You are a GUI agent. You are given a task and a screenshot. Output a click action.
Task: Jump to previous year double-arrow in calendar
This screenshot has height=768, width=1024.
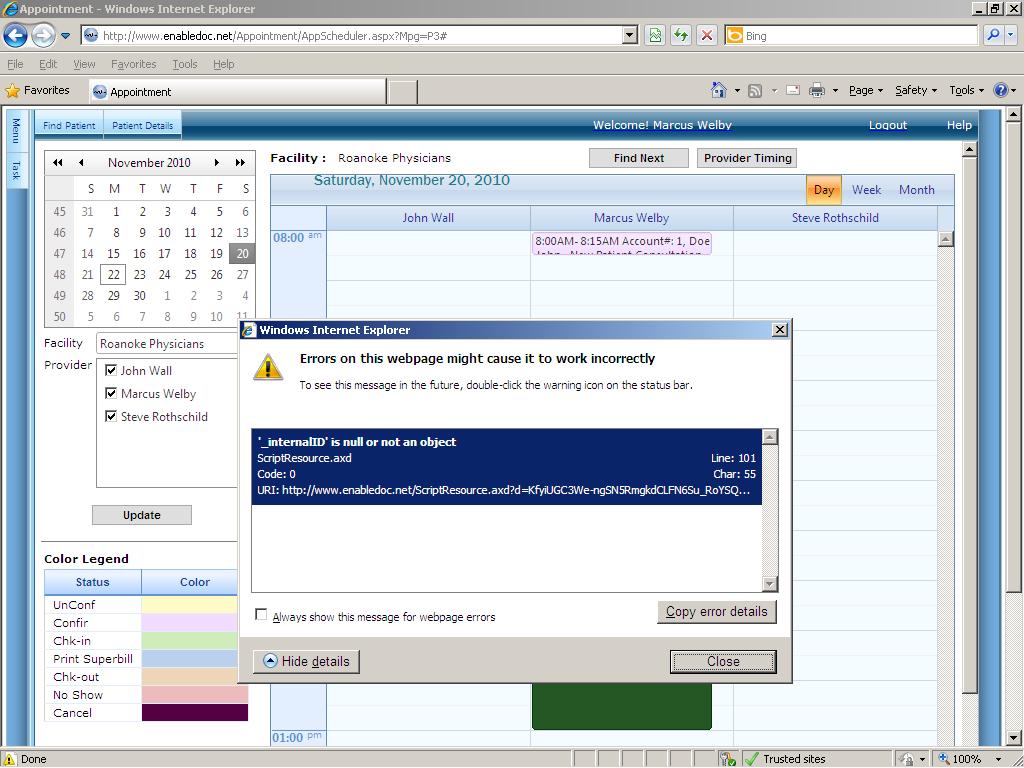click(x=58, y=163)
